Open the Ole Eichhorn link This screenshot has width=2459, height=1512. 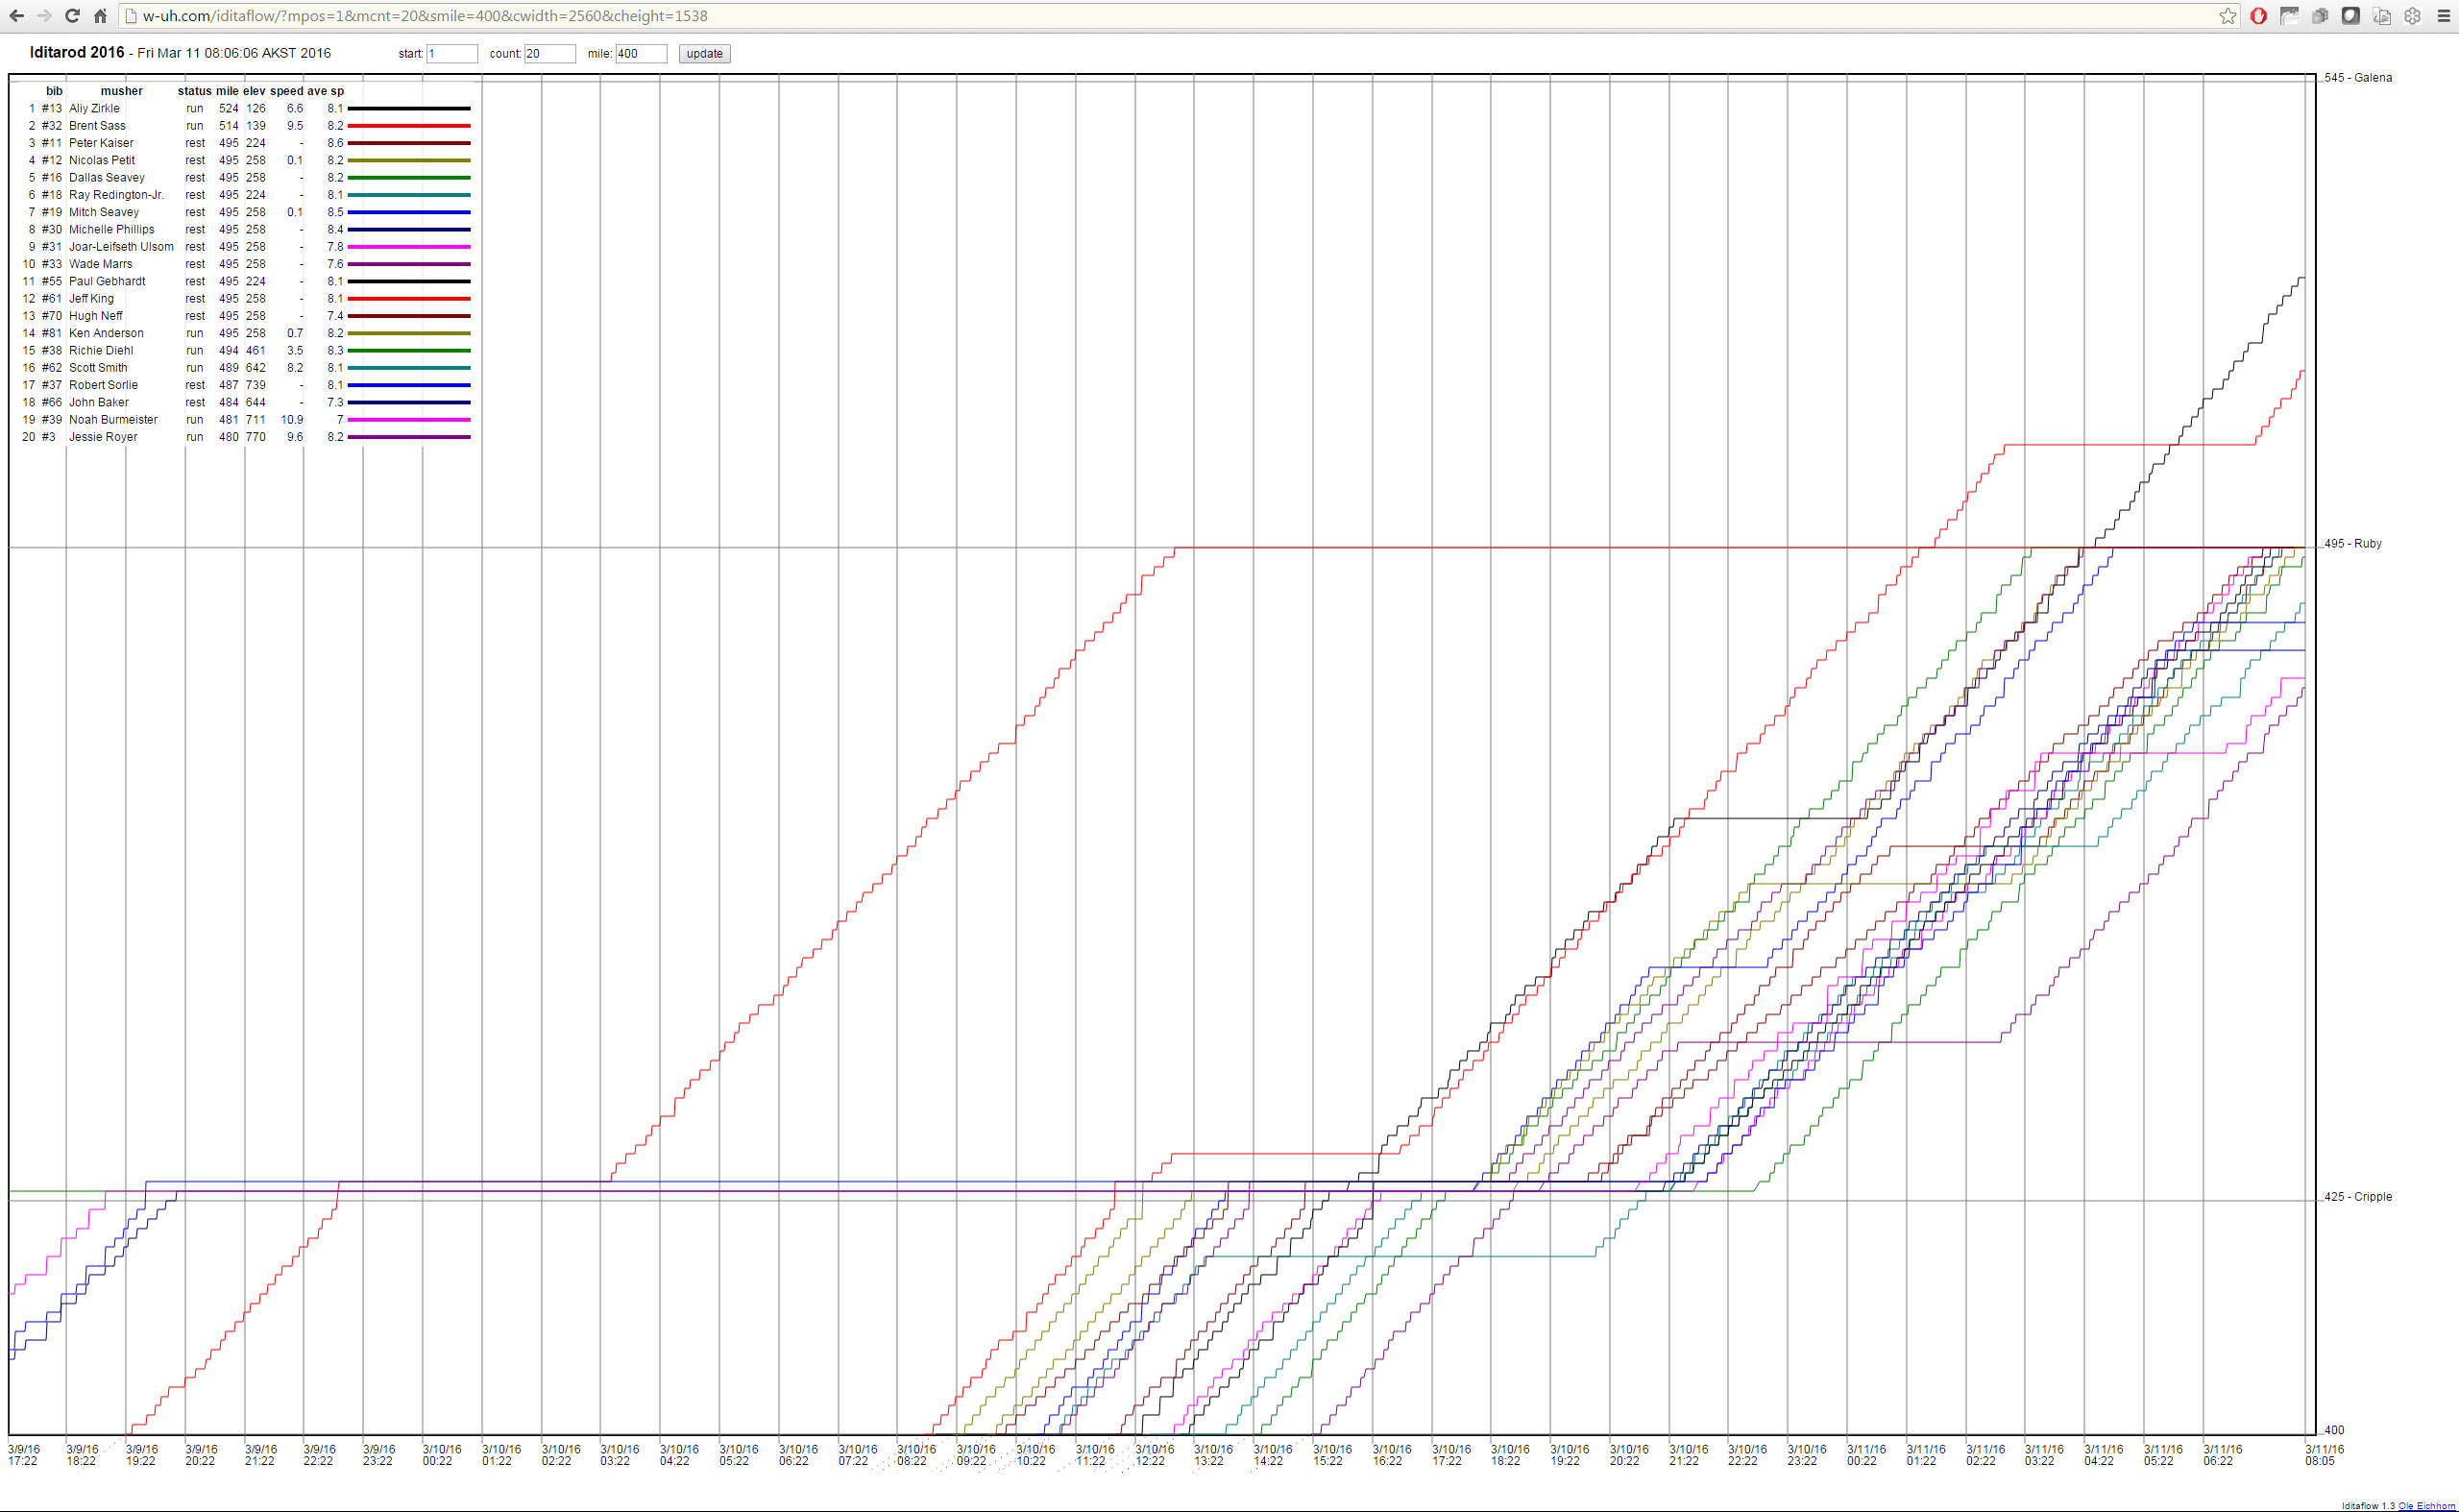pos(2428,1505)
